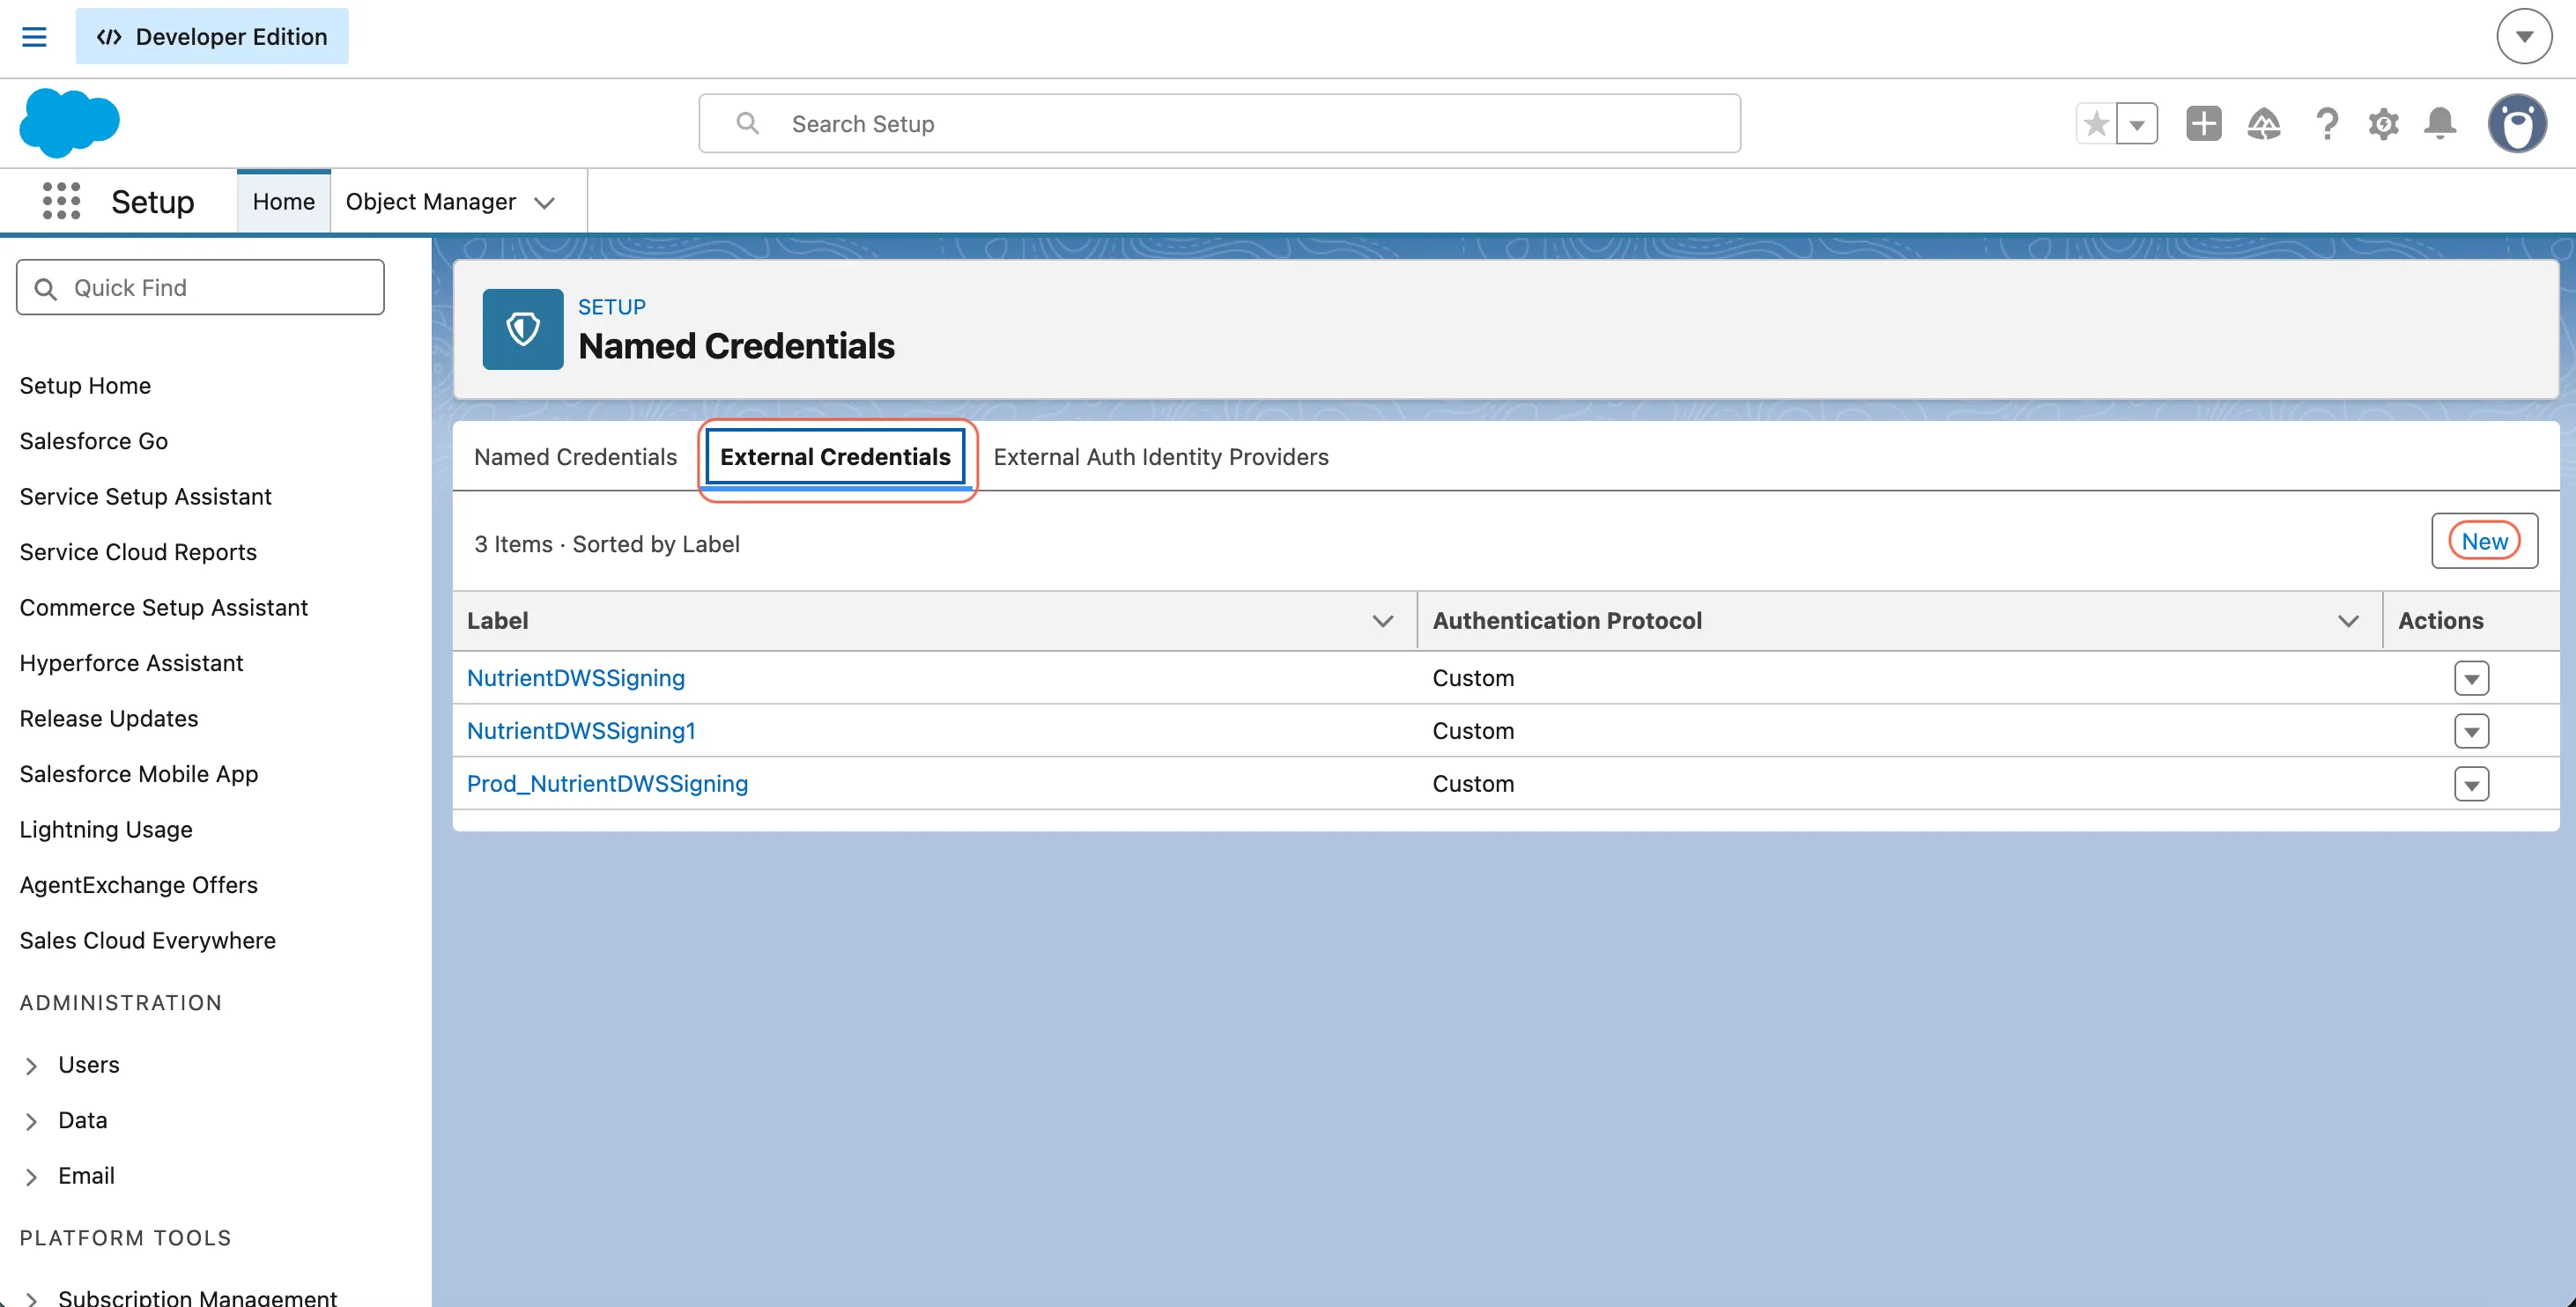Viewport: 2576px width, 1307px height.
Task: Click the first row's Custom protocol cell
Action: coord(1473,677)
